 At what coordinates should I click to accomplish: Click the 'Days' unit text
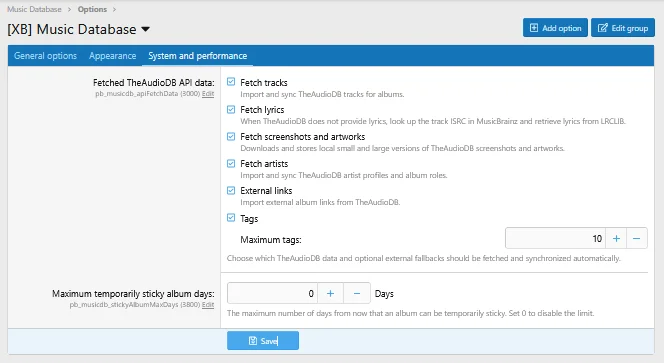tap(384, 294)
